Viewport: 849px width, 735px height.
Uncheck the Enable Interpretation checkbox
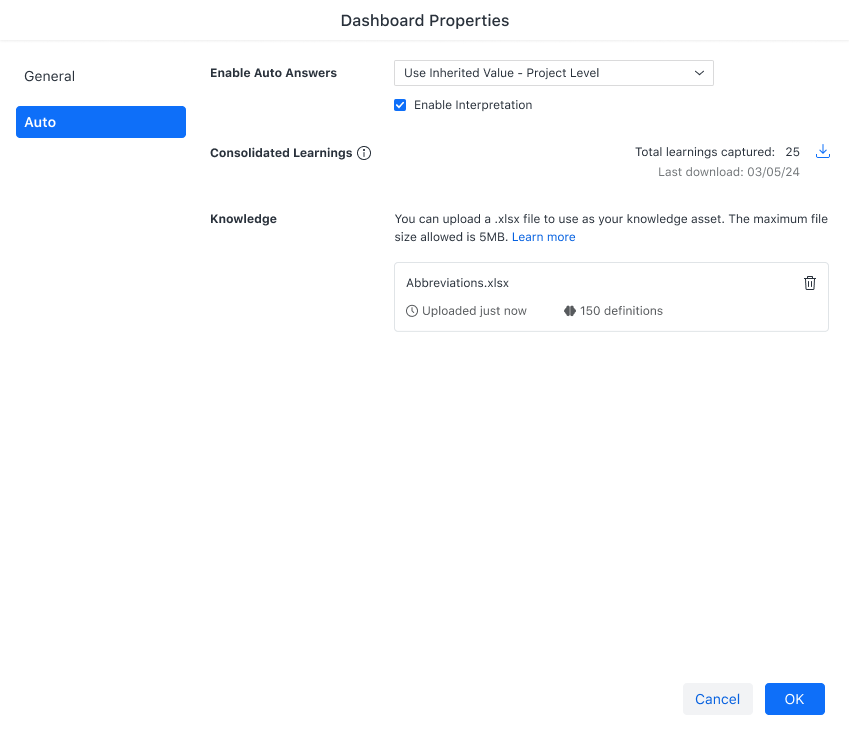(400, 105)
